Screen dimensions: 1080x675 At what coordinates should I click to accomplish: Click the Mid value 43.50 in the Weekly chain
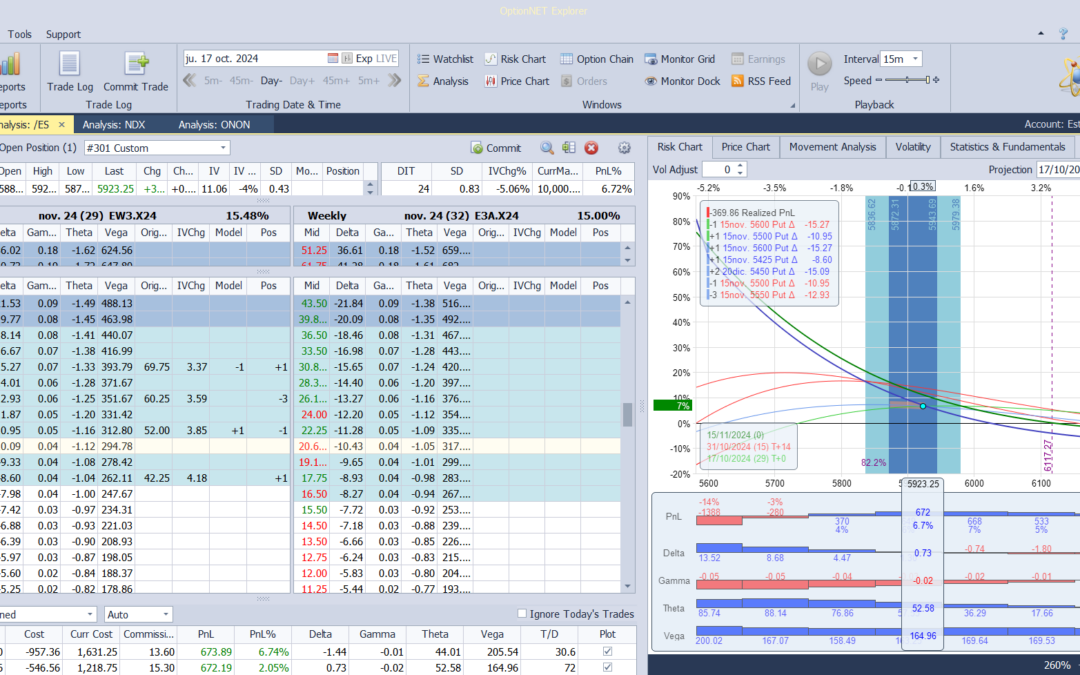tap(313, 303)
